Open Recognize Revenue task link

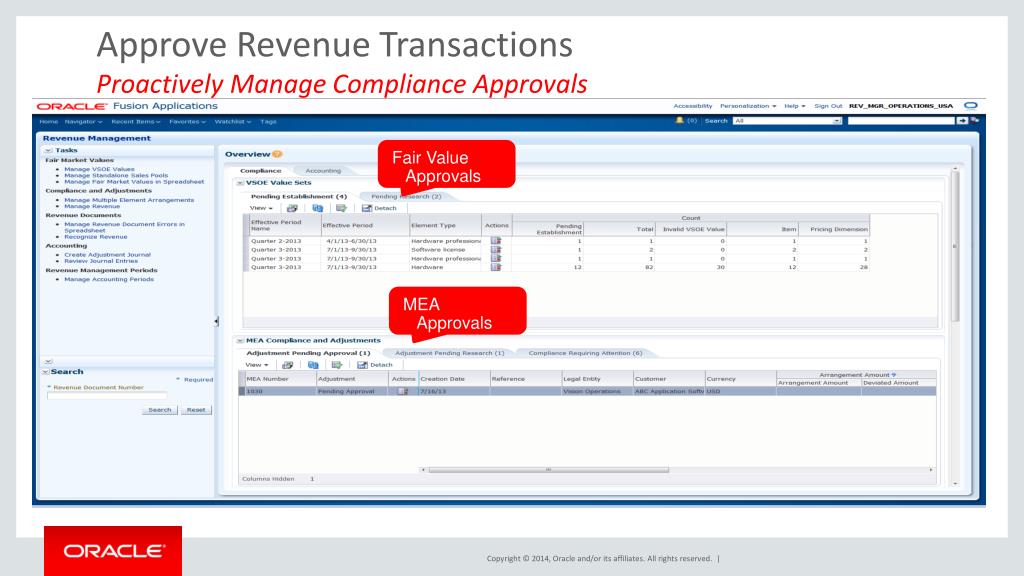[x=96, y=236]
